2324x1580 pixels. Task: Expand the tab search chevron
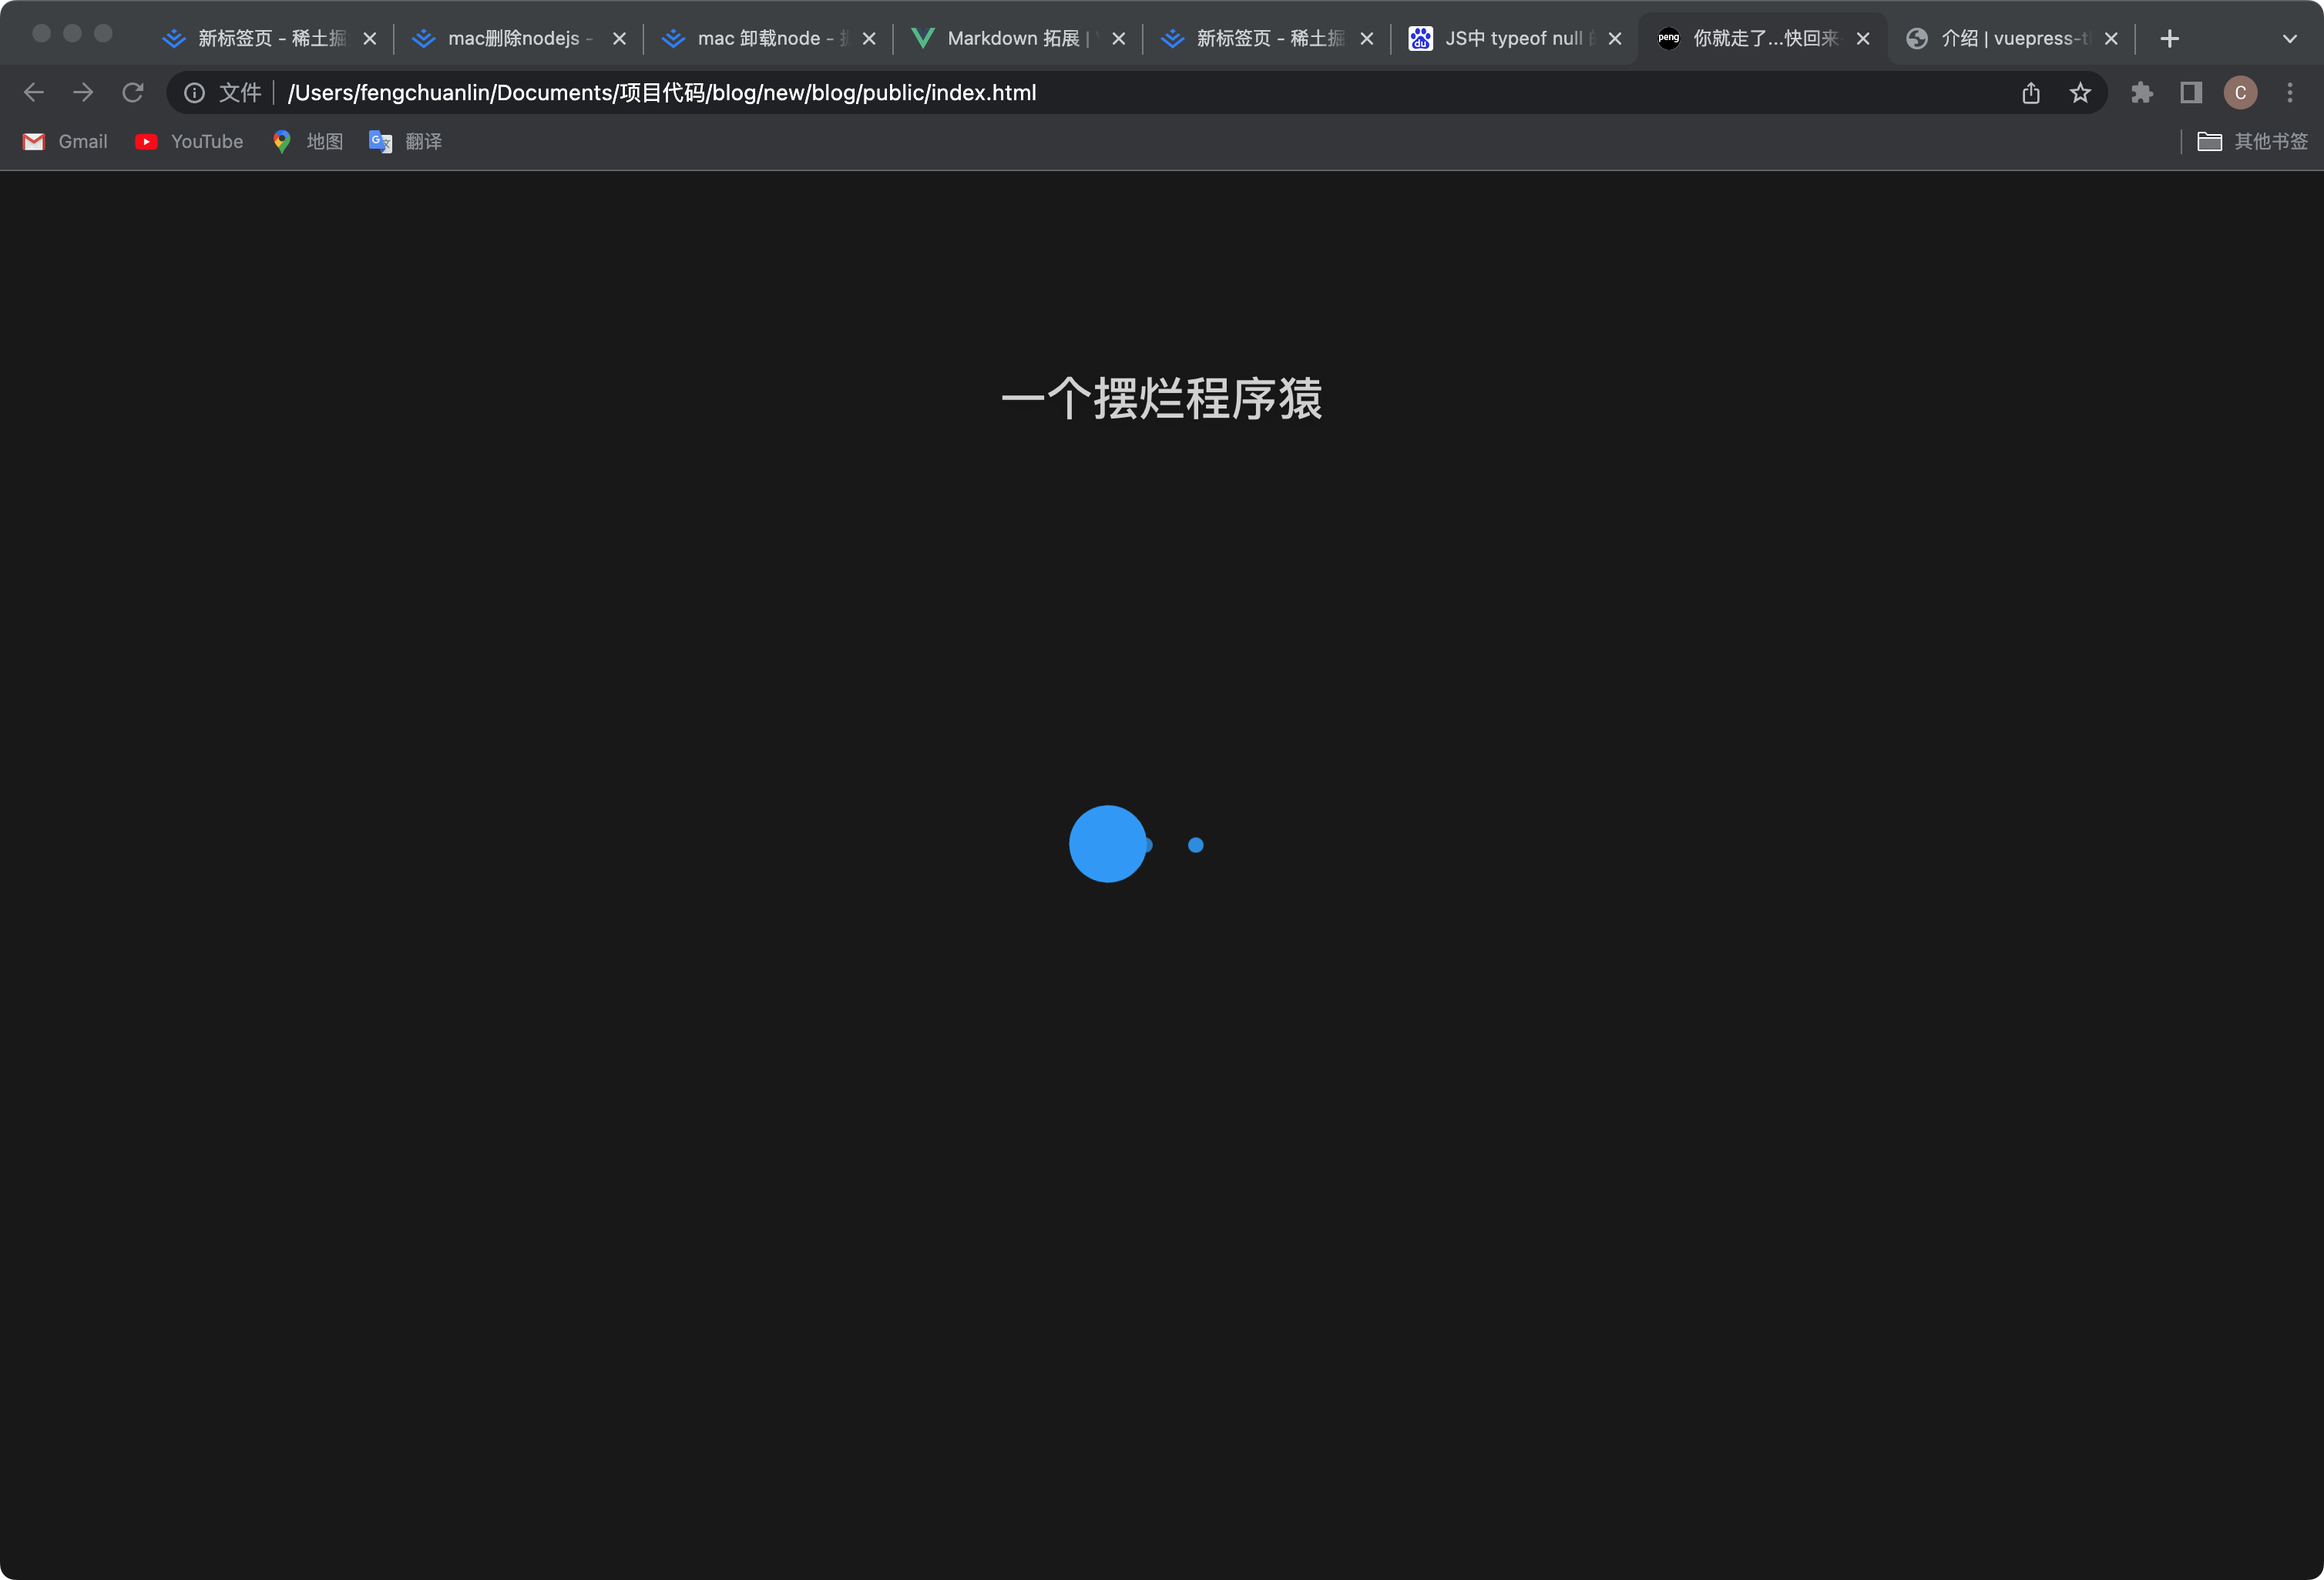(2289, 39)
